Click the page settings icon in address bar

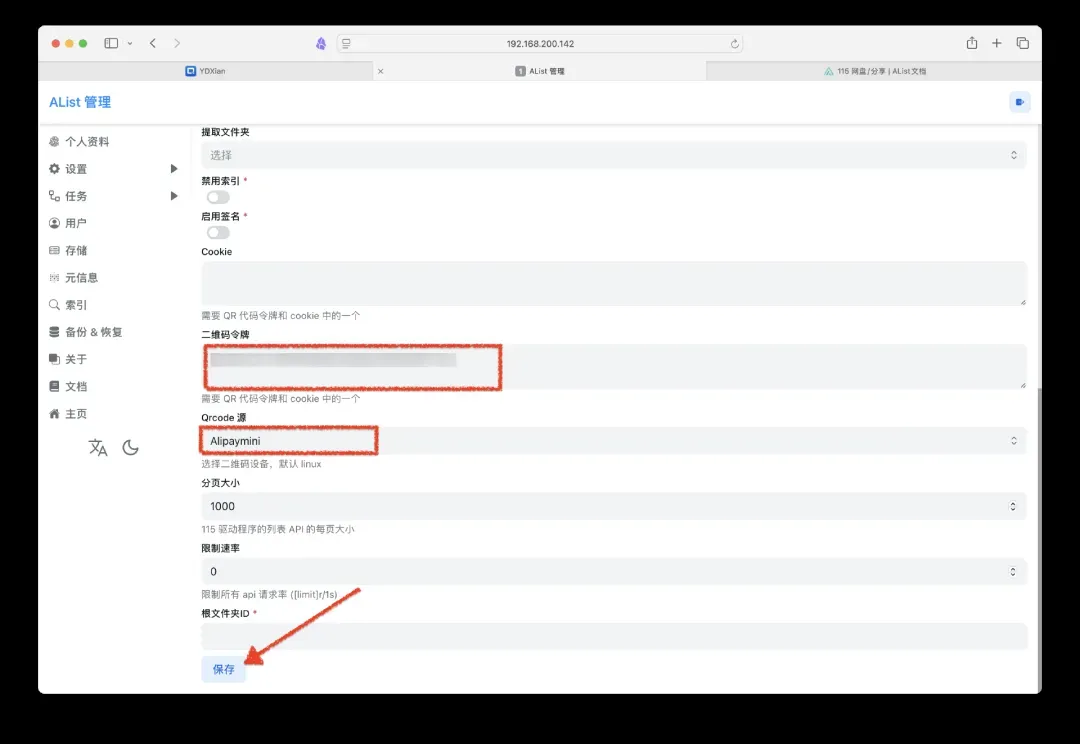click(x=346, y=43)
